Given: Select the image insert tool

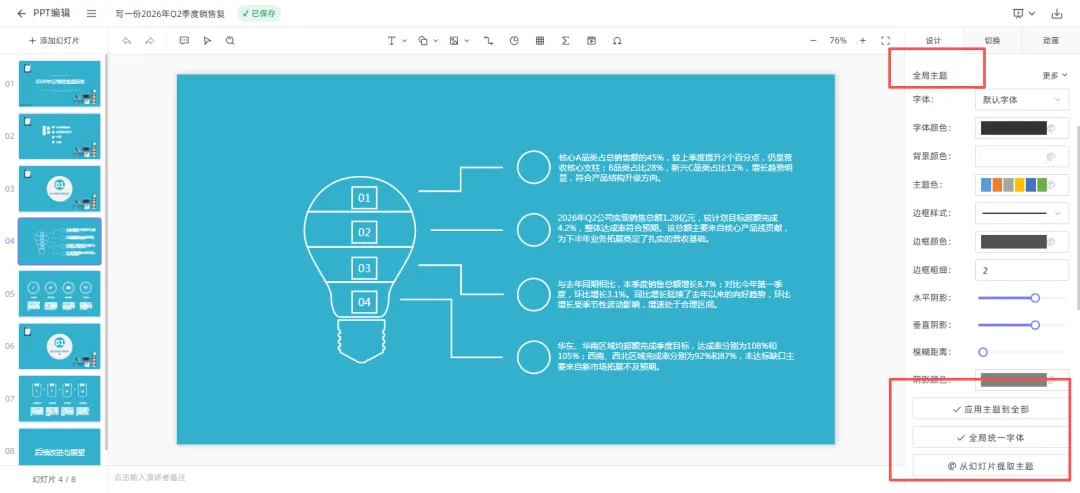Looking at the screenshot, I should point(454,41).
